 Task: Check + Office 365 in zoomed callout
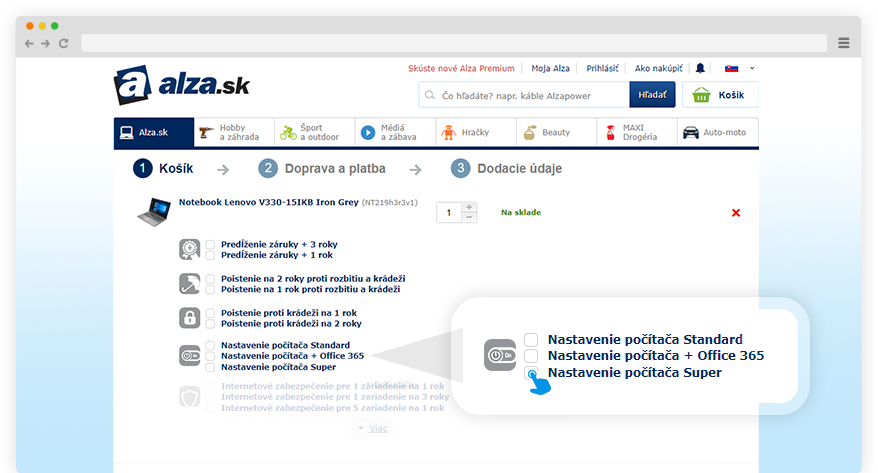coord(531,356)
